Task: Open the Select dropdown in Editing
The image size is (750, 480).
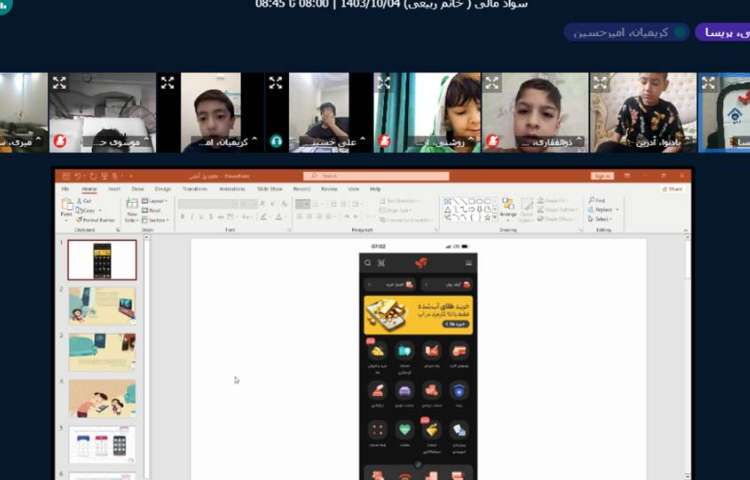Action: point(600,219)
